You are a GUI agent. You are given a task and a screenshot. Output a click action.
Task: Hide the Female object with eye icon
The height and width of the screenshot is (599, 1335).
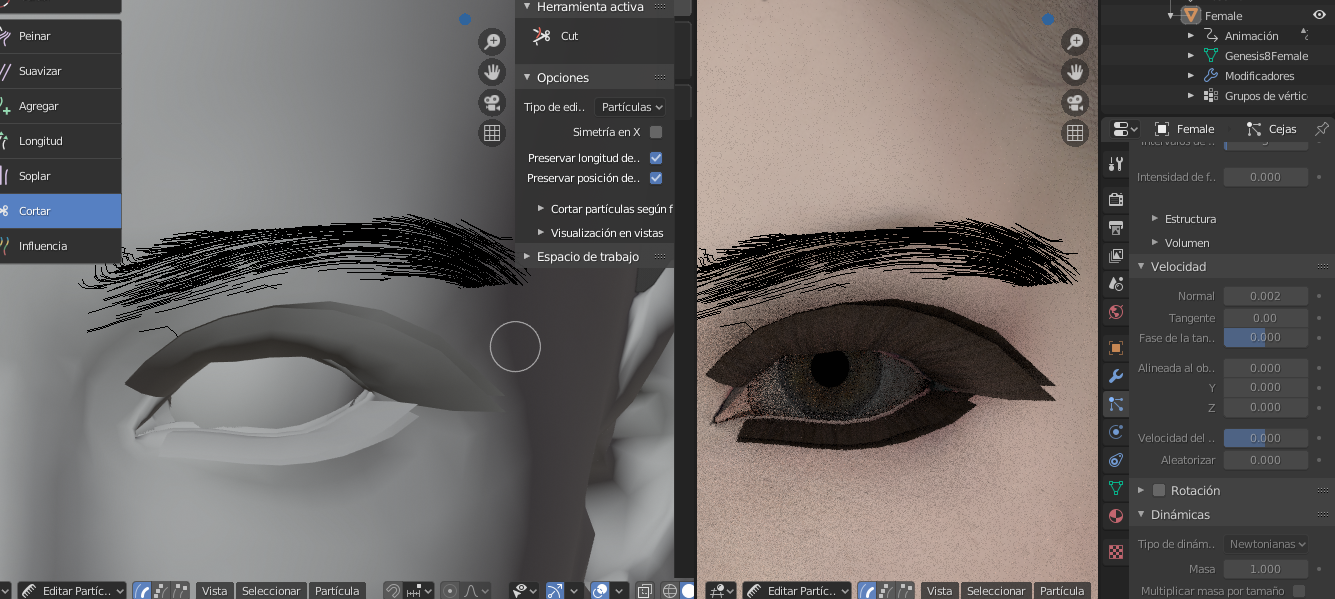[x=1319, y=15]
